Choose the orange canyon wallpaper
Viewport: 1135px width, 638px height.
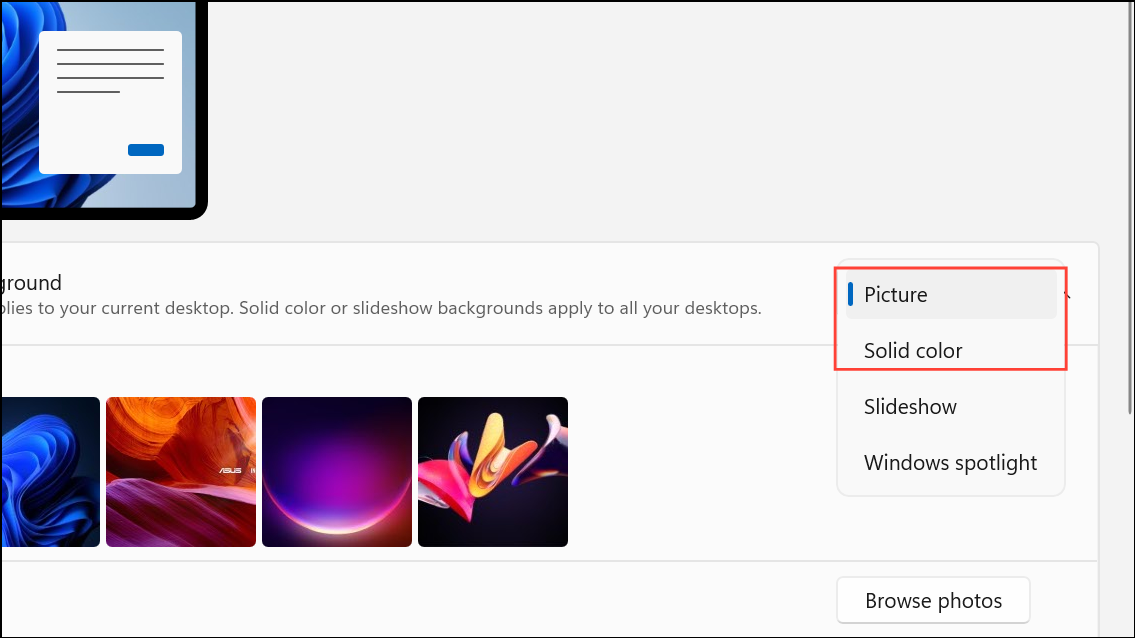click(x=180, y=471)
